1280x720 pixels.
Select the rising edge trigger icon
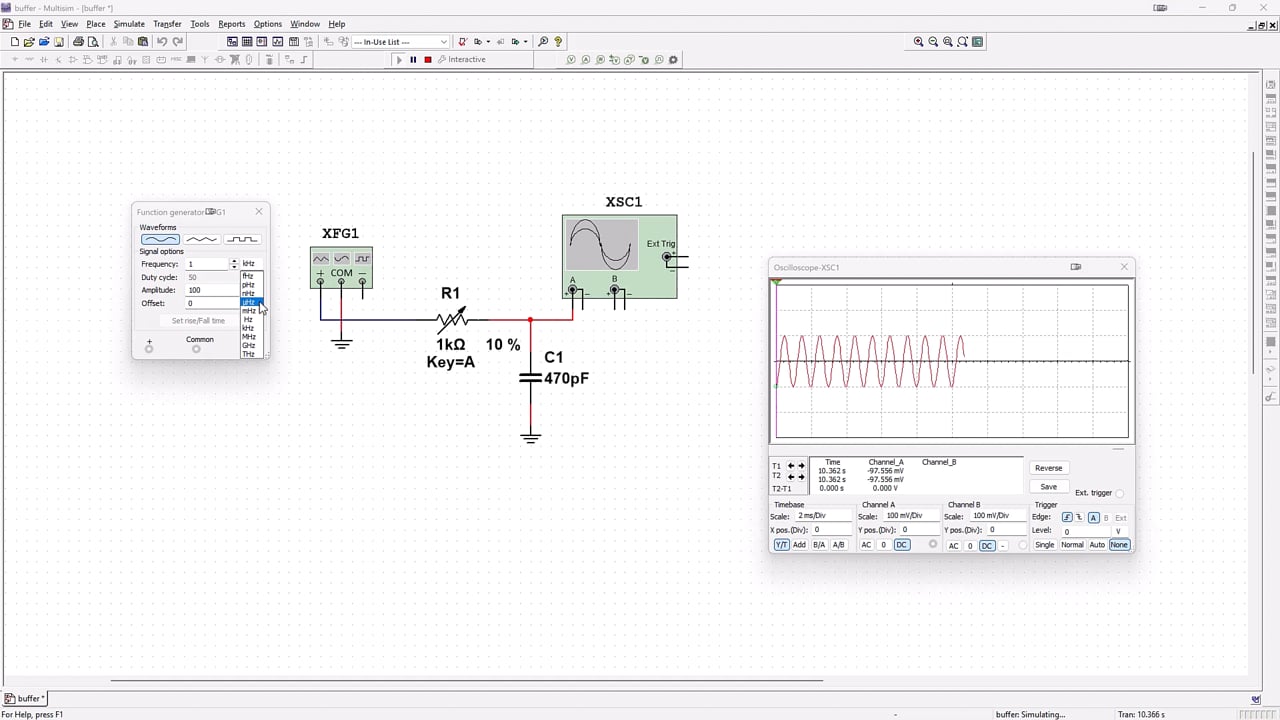pyautogui.click(x=1067, y=518)
